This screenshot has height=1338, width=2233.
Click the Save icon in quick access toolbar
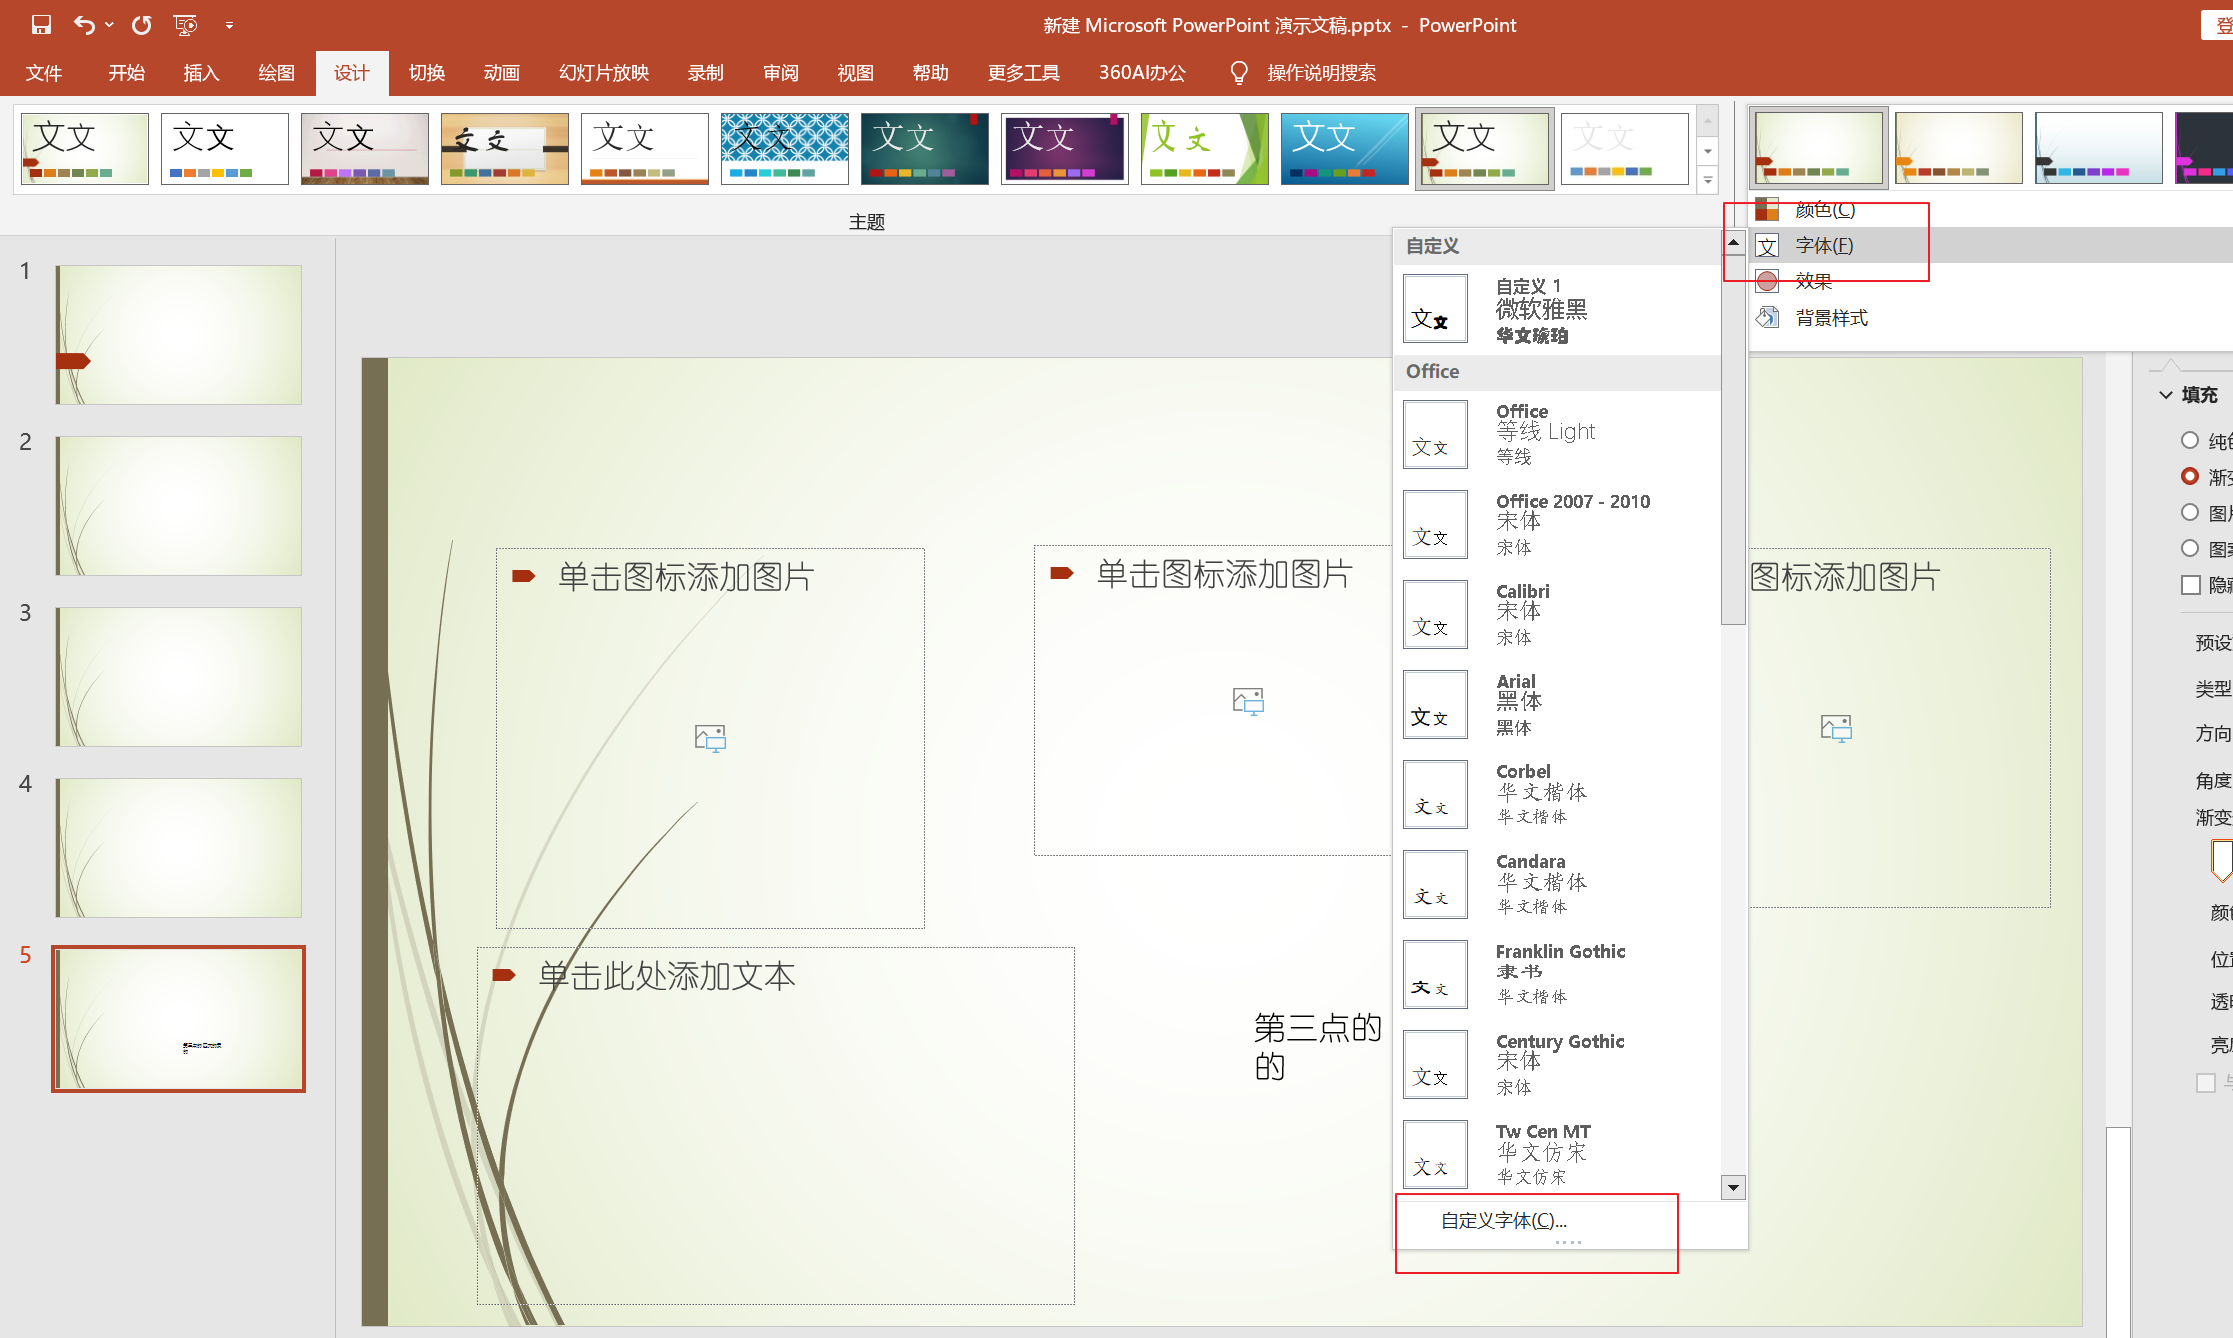pyautogui.click(x=41, y=25)
